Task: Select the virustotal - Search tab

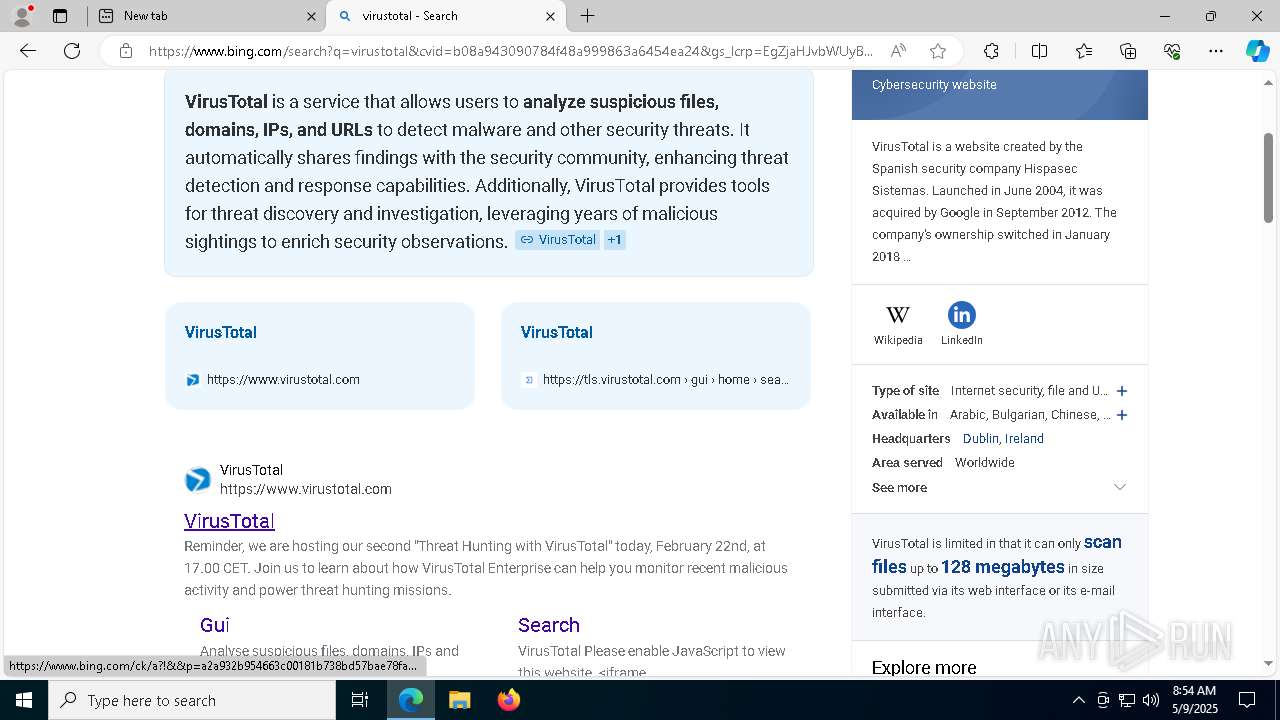Action: pos(445,16)
